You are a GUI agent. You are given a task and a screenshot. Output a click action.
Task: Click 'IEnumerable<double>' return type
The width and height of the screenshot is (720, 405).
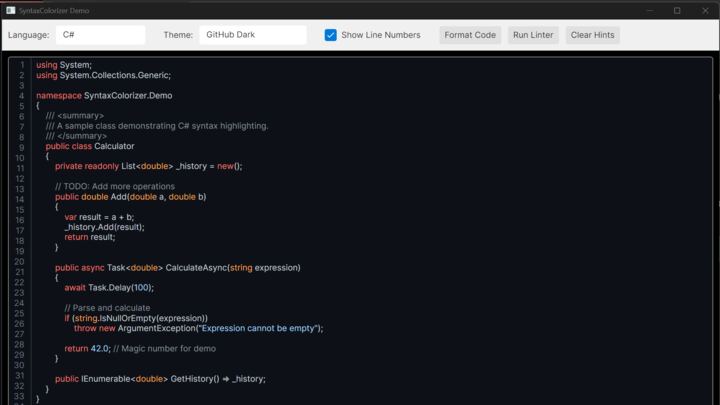[x=125, y=379]
